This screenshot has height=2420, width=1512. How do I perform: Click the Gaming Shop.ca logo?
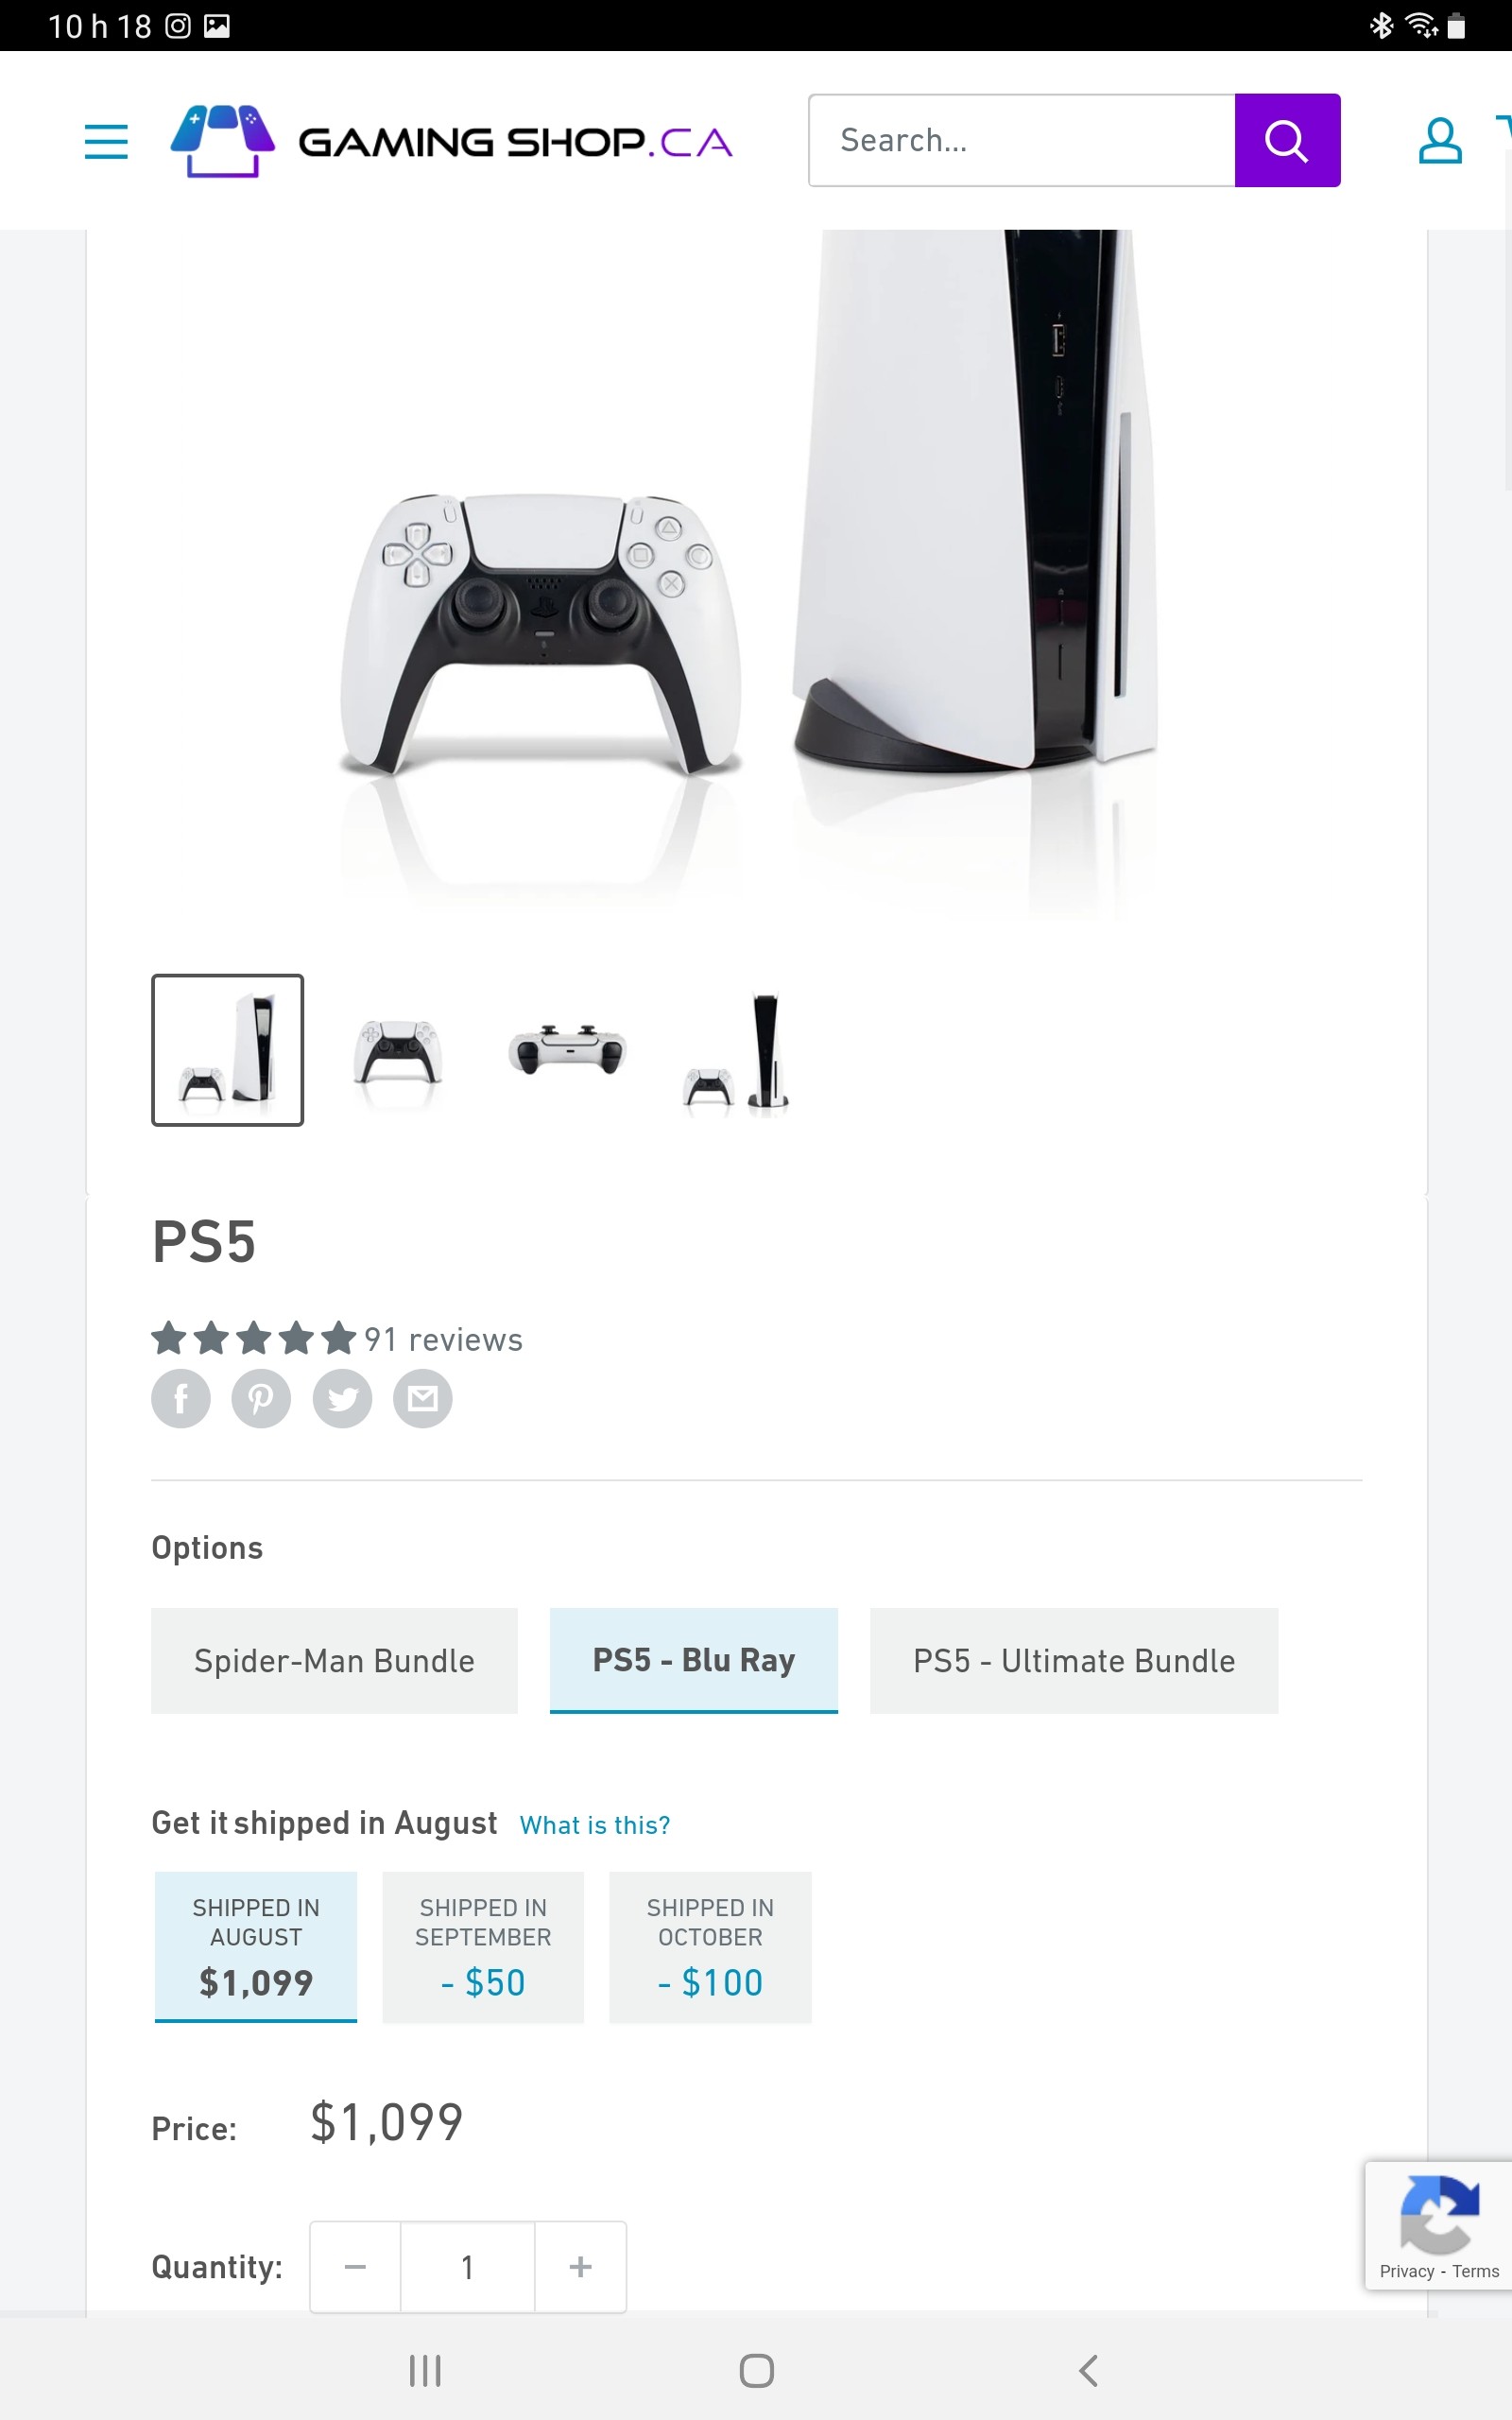pos(451,141)
